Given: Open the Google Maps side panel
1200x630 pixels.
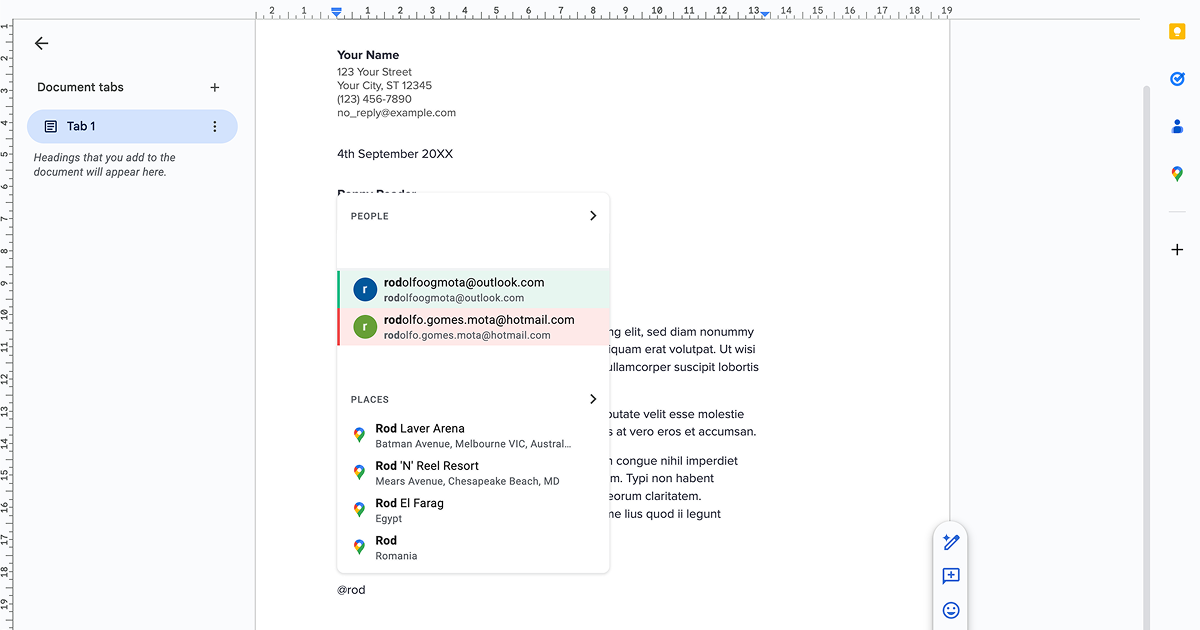Looking at the screenshot, I should coord(1176,173).
